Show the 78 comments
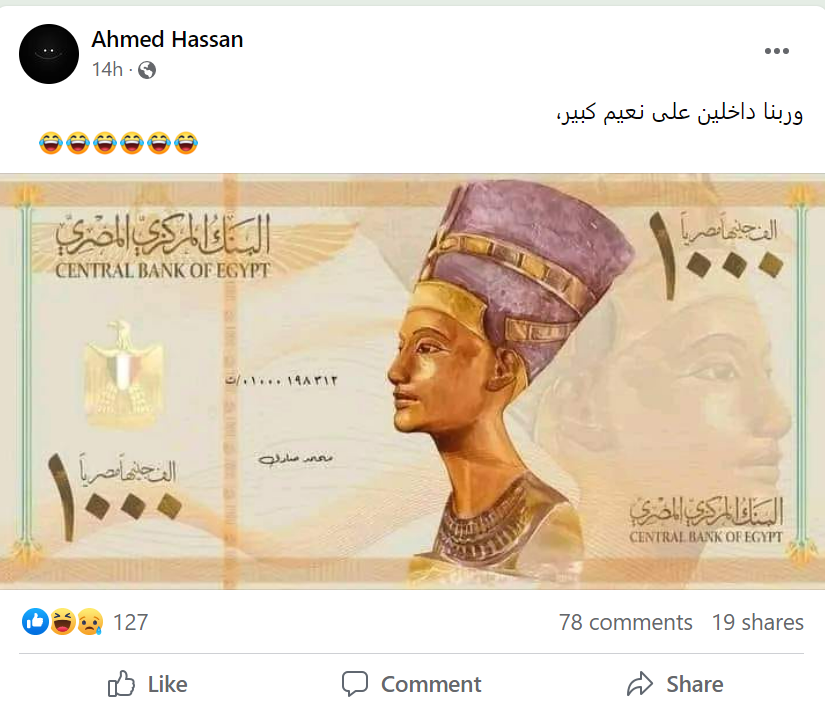 (x=626, y=622)
